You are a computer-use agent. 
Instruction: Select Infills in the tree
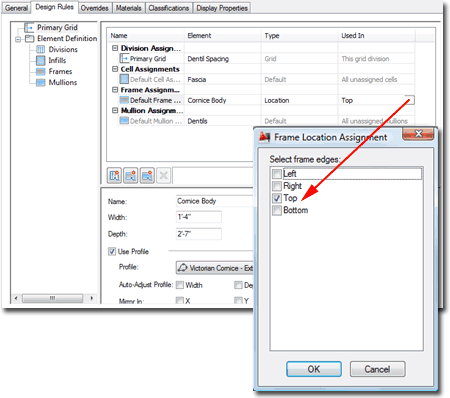(x=57, y=60)
